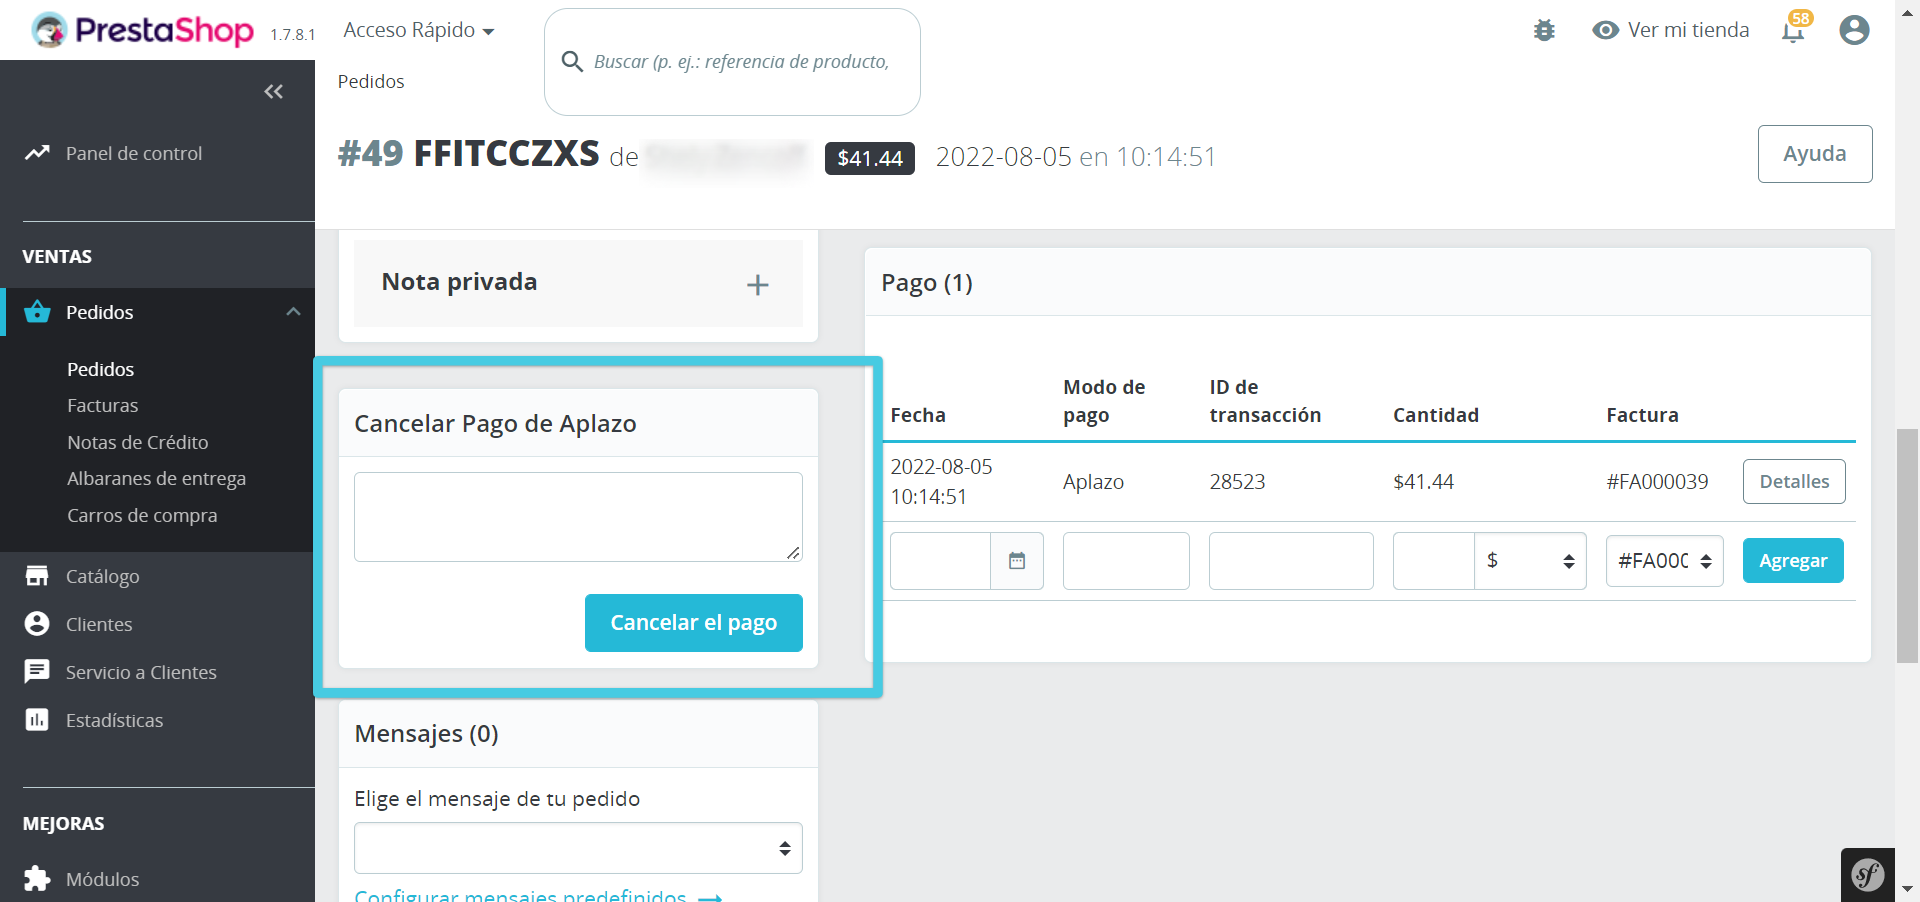
Task: Click Configurar mensajes predefinidos link
Action: (538, 895)
